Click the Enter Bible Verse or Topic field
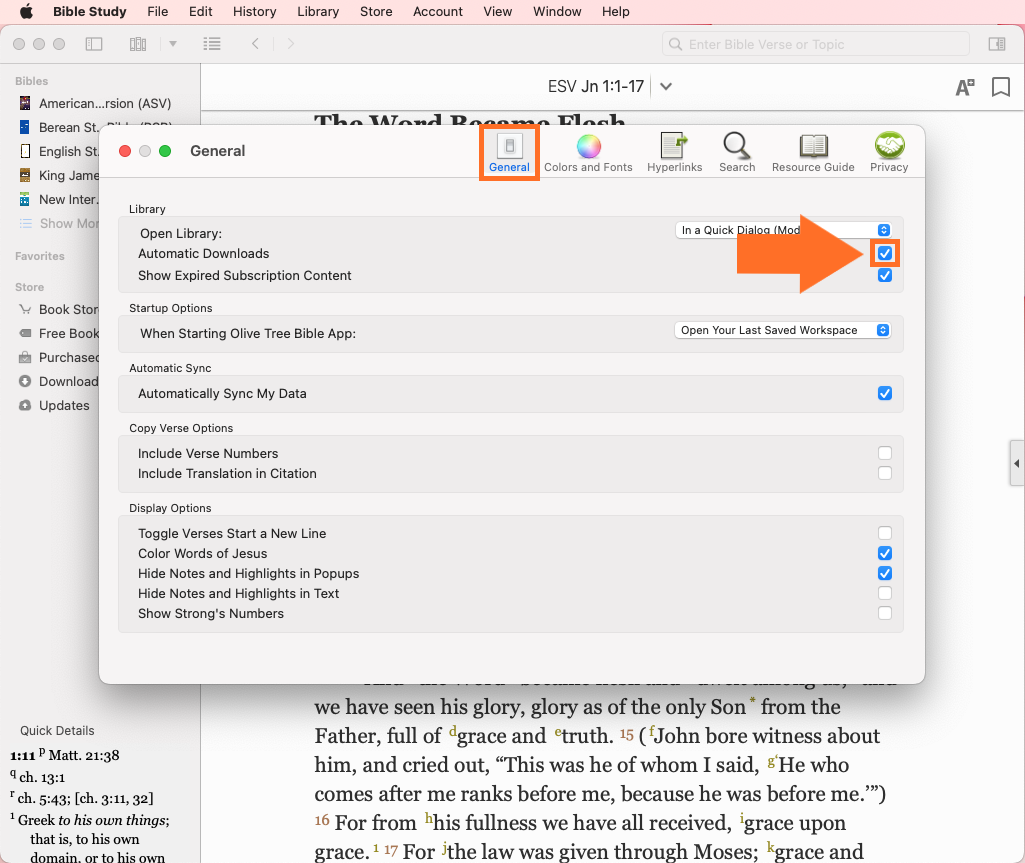 coord(815,44)
